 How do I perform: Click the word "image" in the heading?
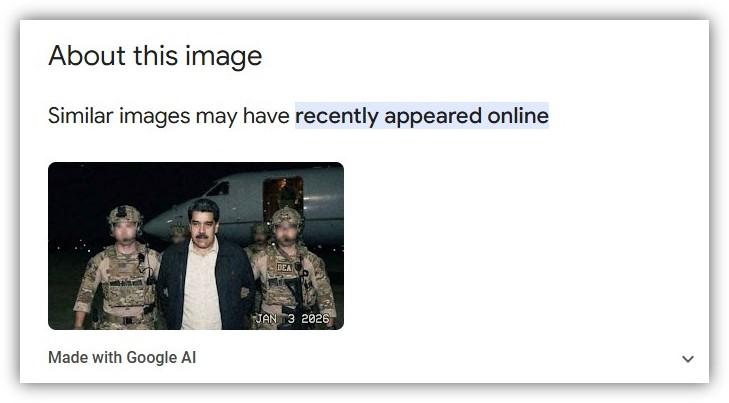point(224,57)
